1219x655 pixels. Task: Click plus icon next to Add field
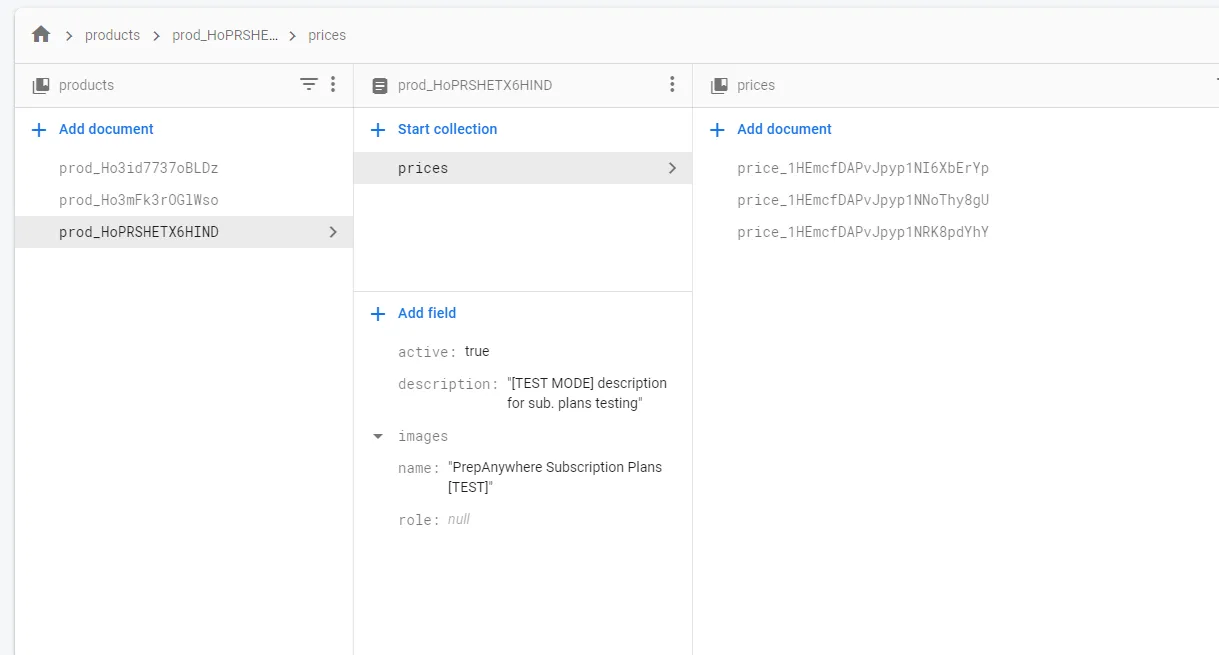tap(378, 314)
